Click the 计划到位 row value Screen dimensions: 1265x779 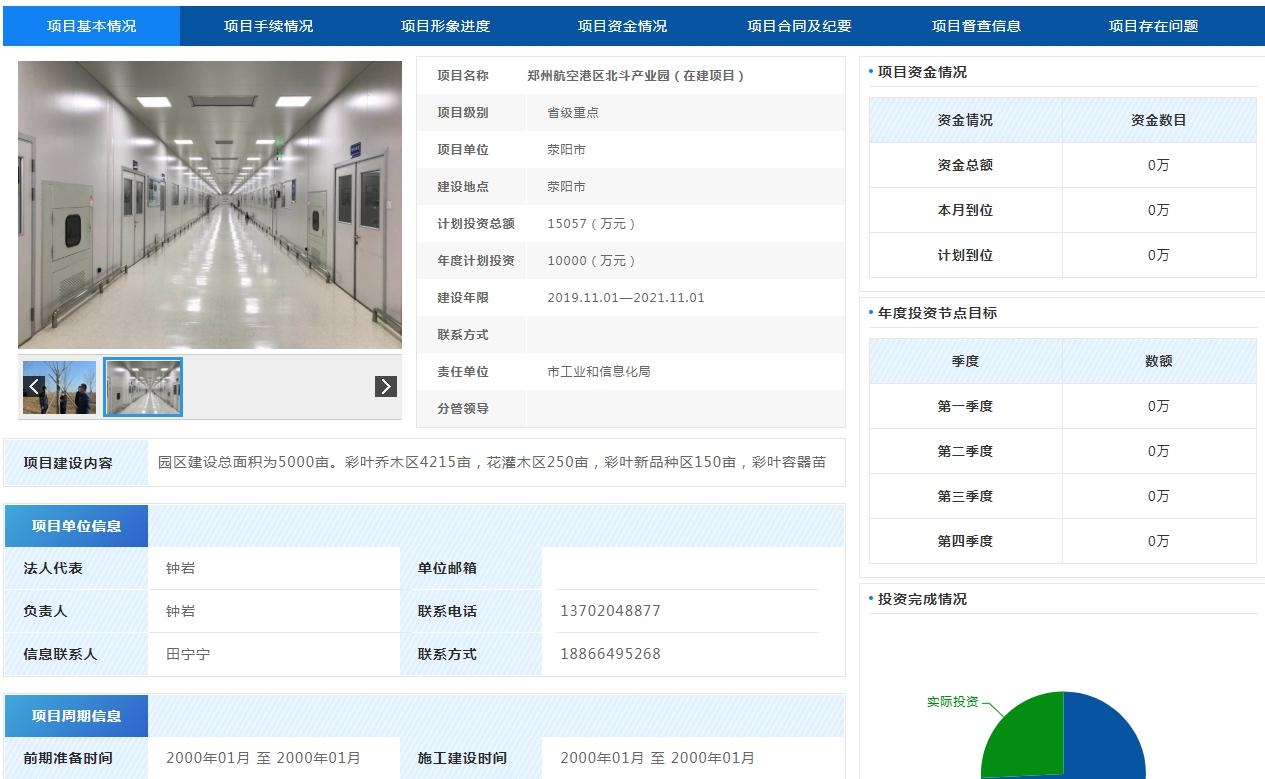[1159, 255]
